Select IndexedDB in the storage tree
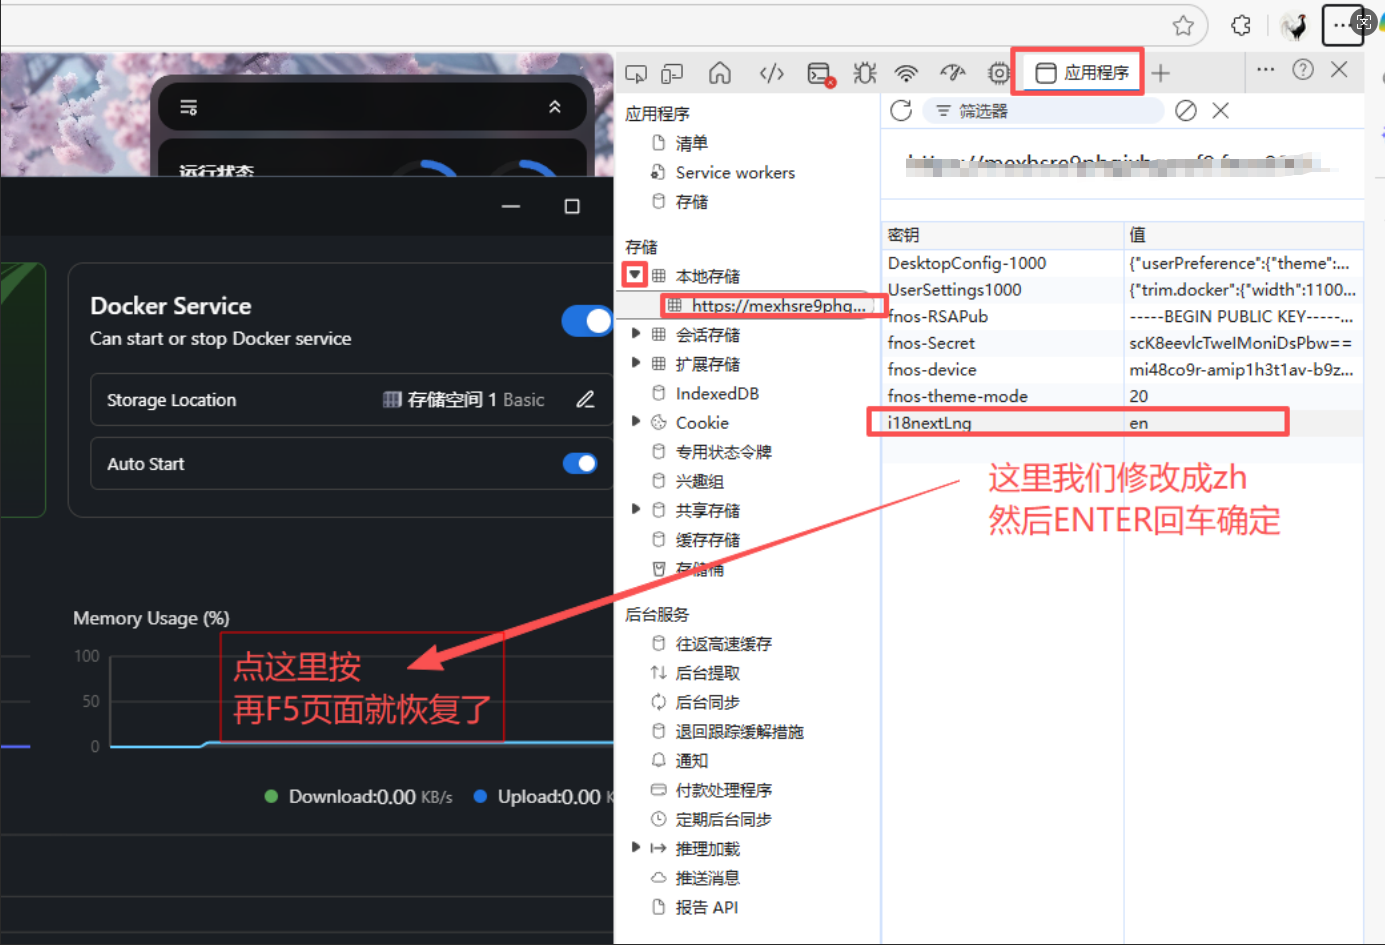The height and width of the screenshot is (945, 1385). tap(717, 393)
